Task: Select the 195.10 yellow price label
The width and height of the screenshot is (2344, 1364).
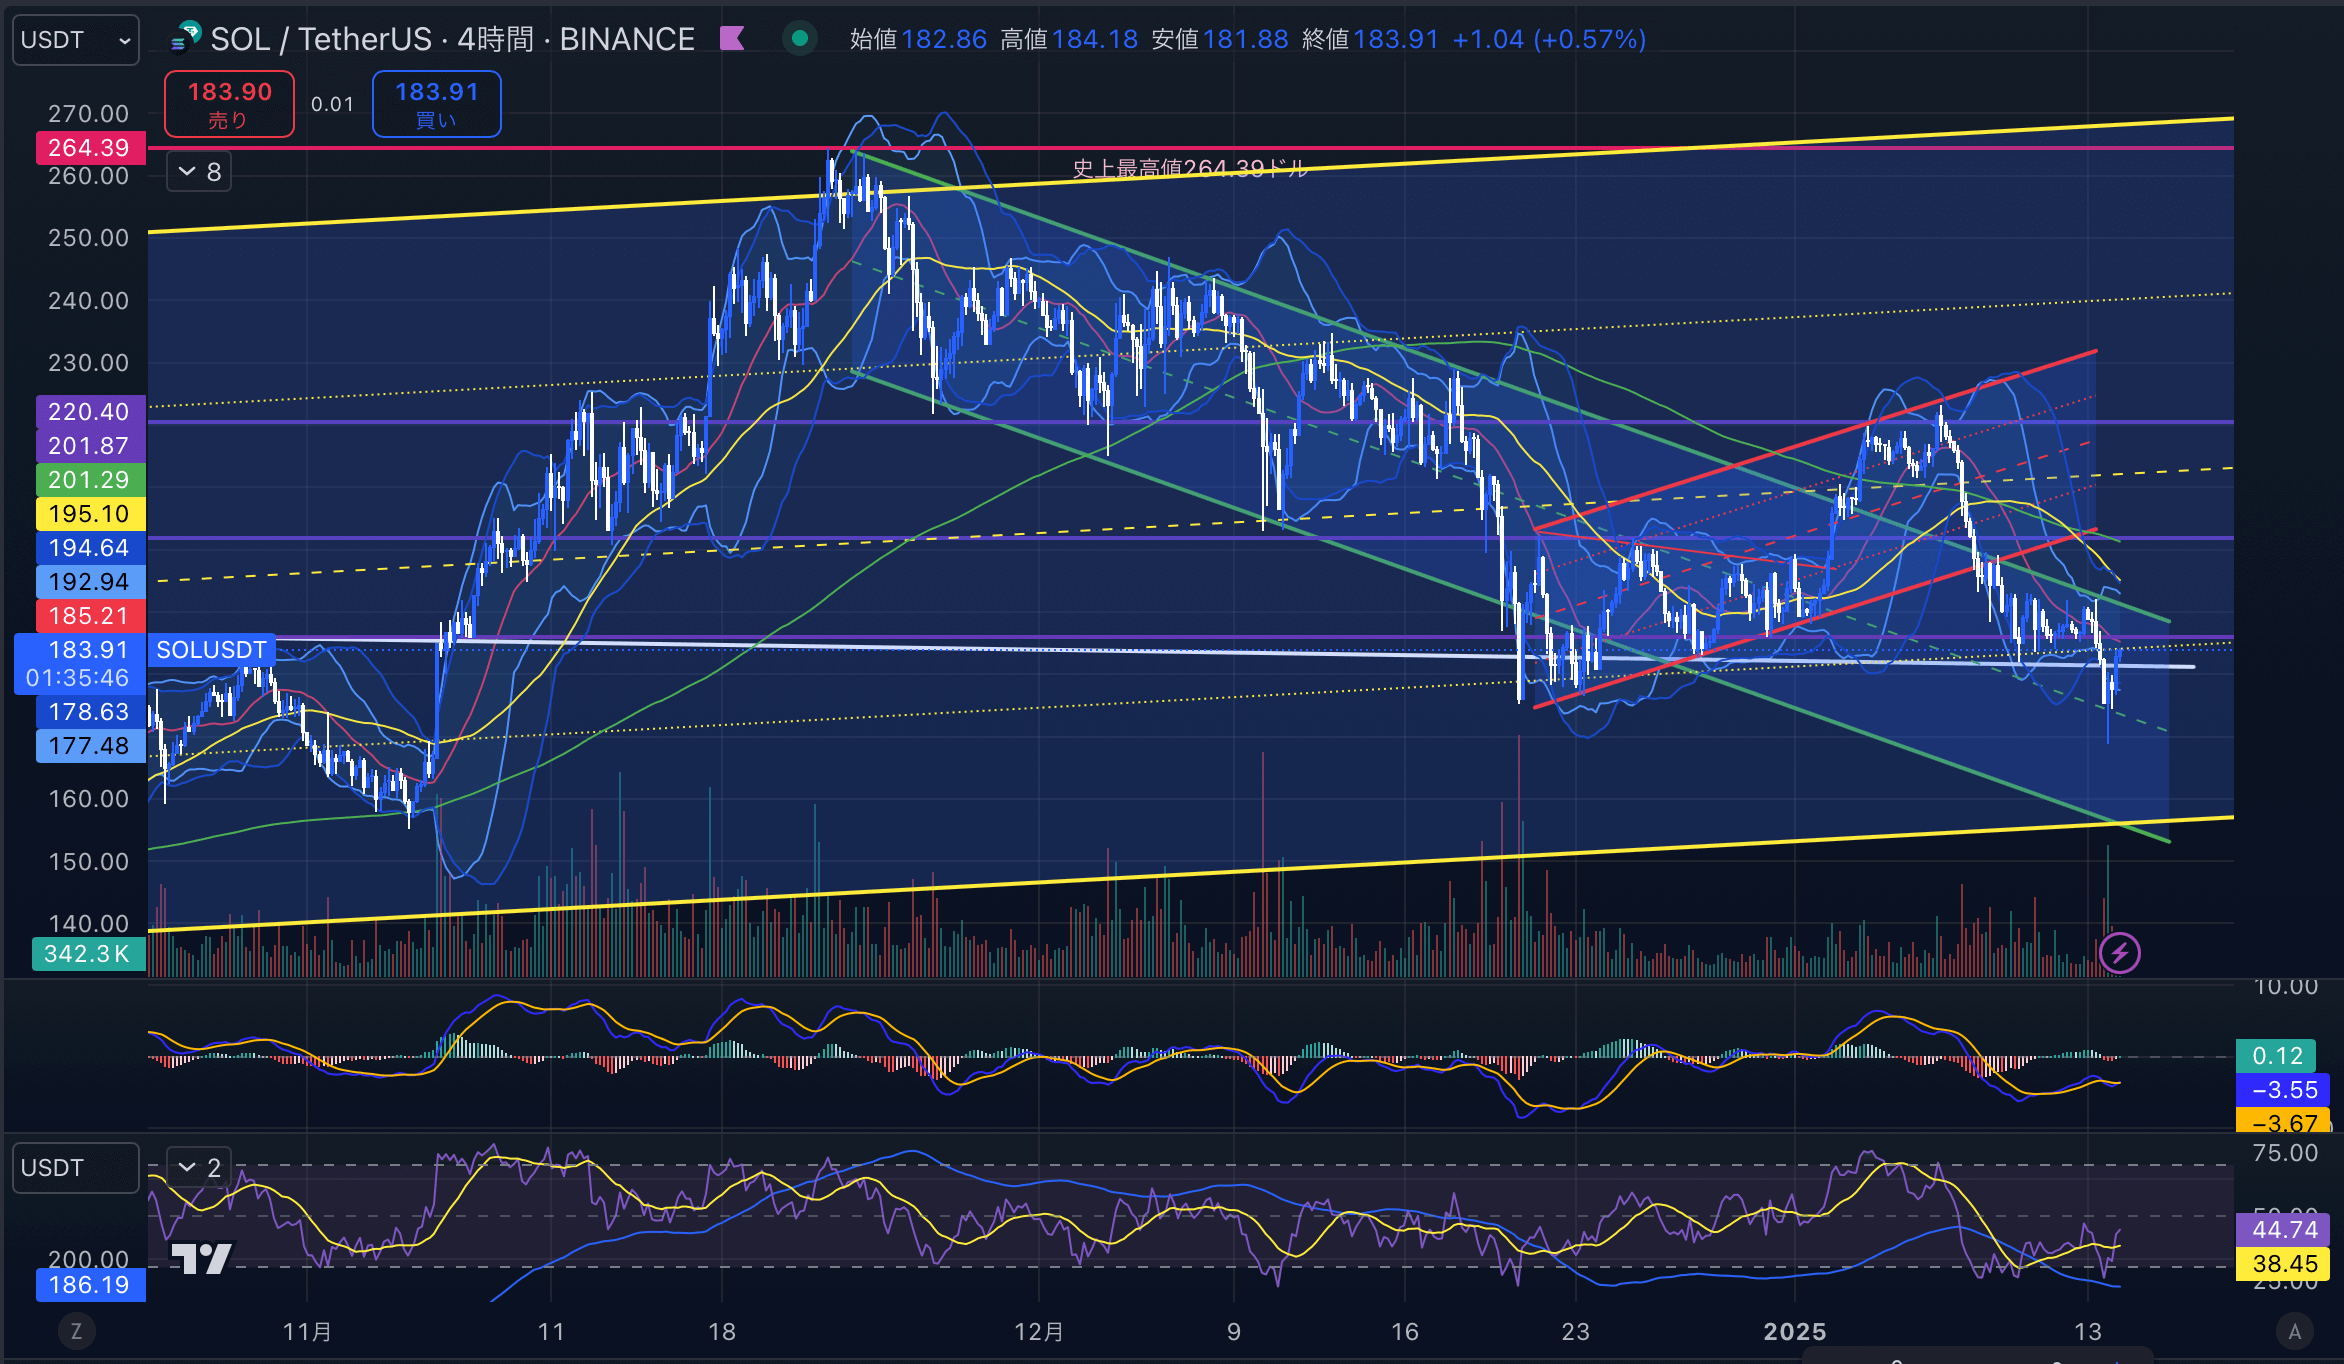Action: (90, 514)
